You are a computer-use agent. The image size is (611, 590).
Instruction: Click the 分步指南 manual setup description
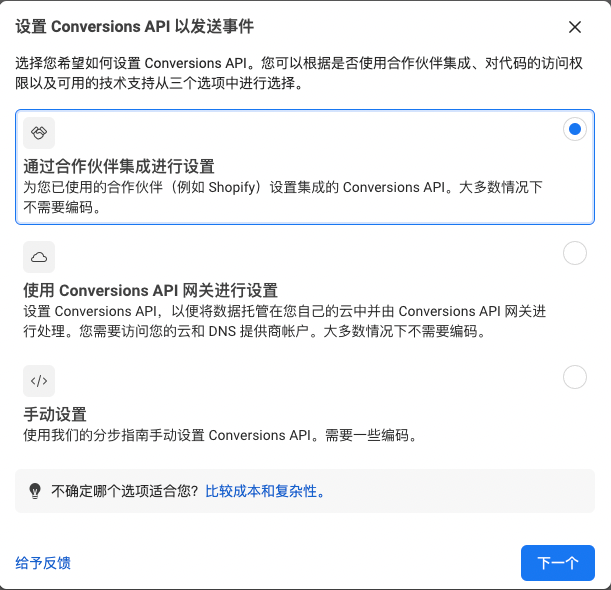220,435
